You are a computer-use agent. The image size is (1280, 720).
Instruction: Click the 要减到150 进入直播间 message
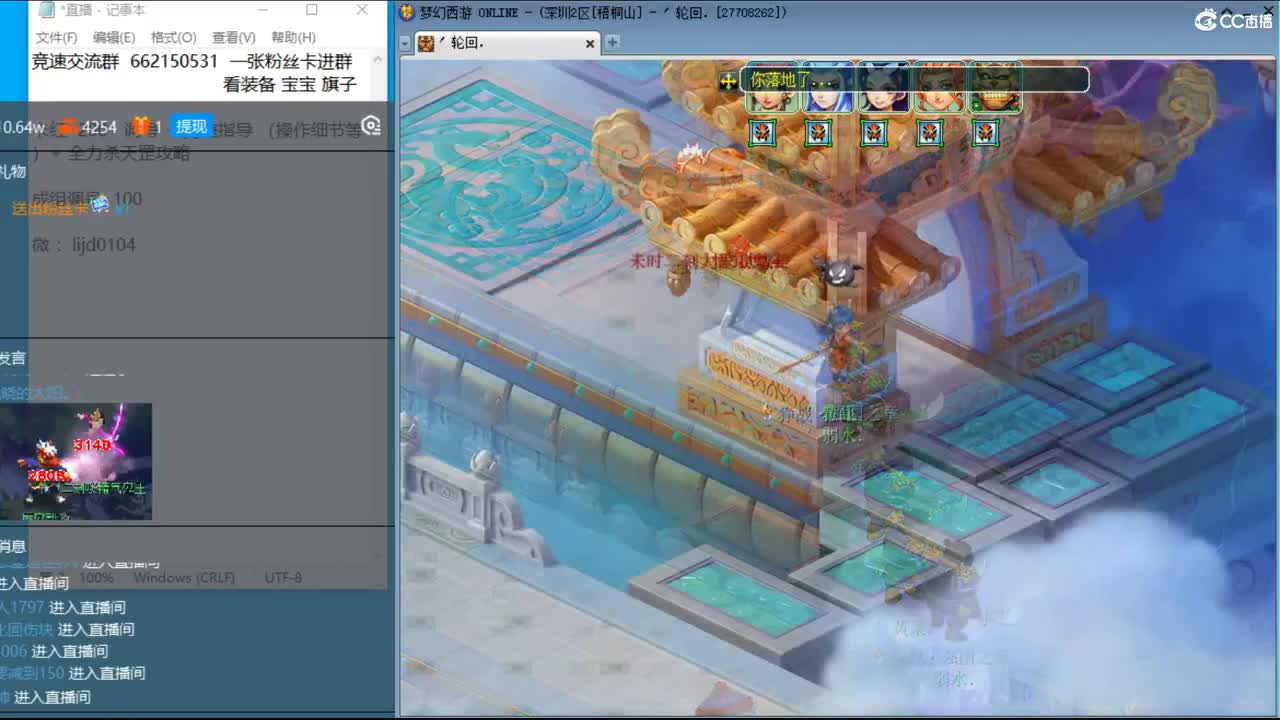point(72,673)
